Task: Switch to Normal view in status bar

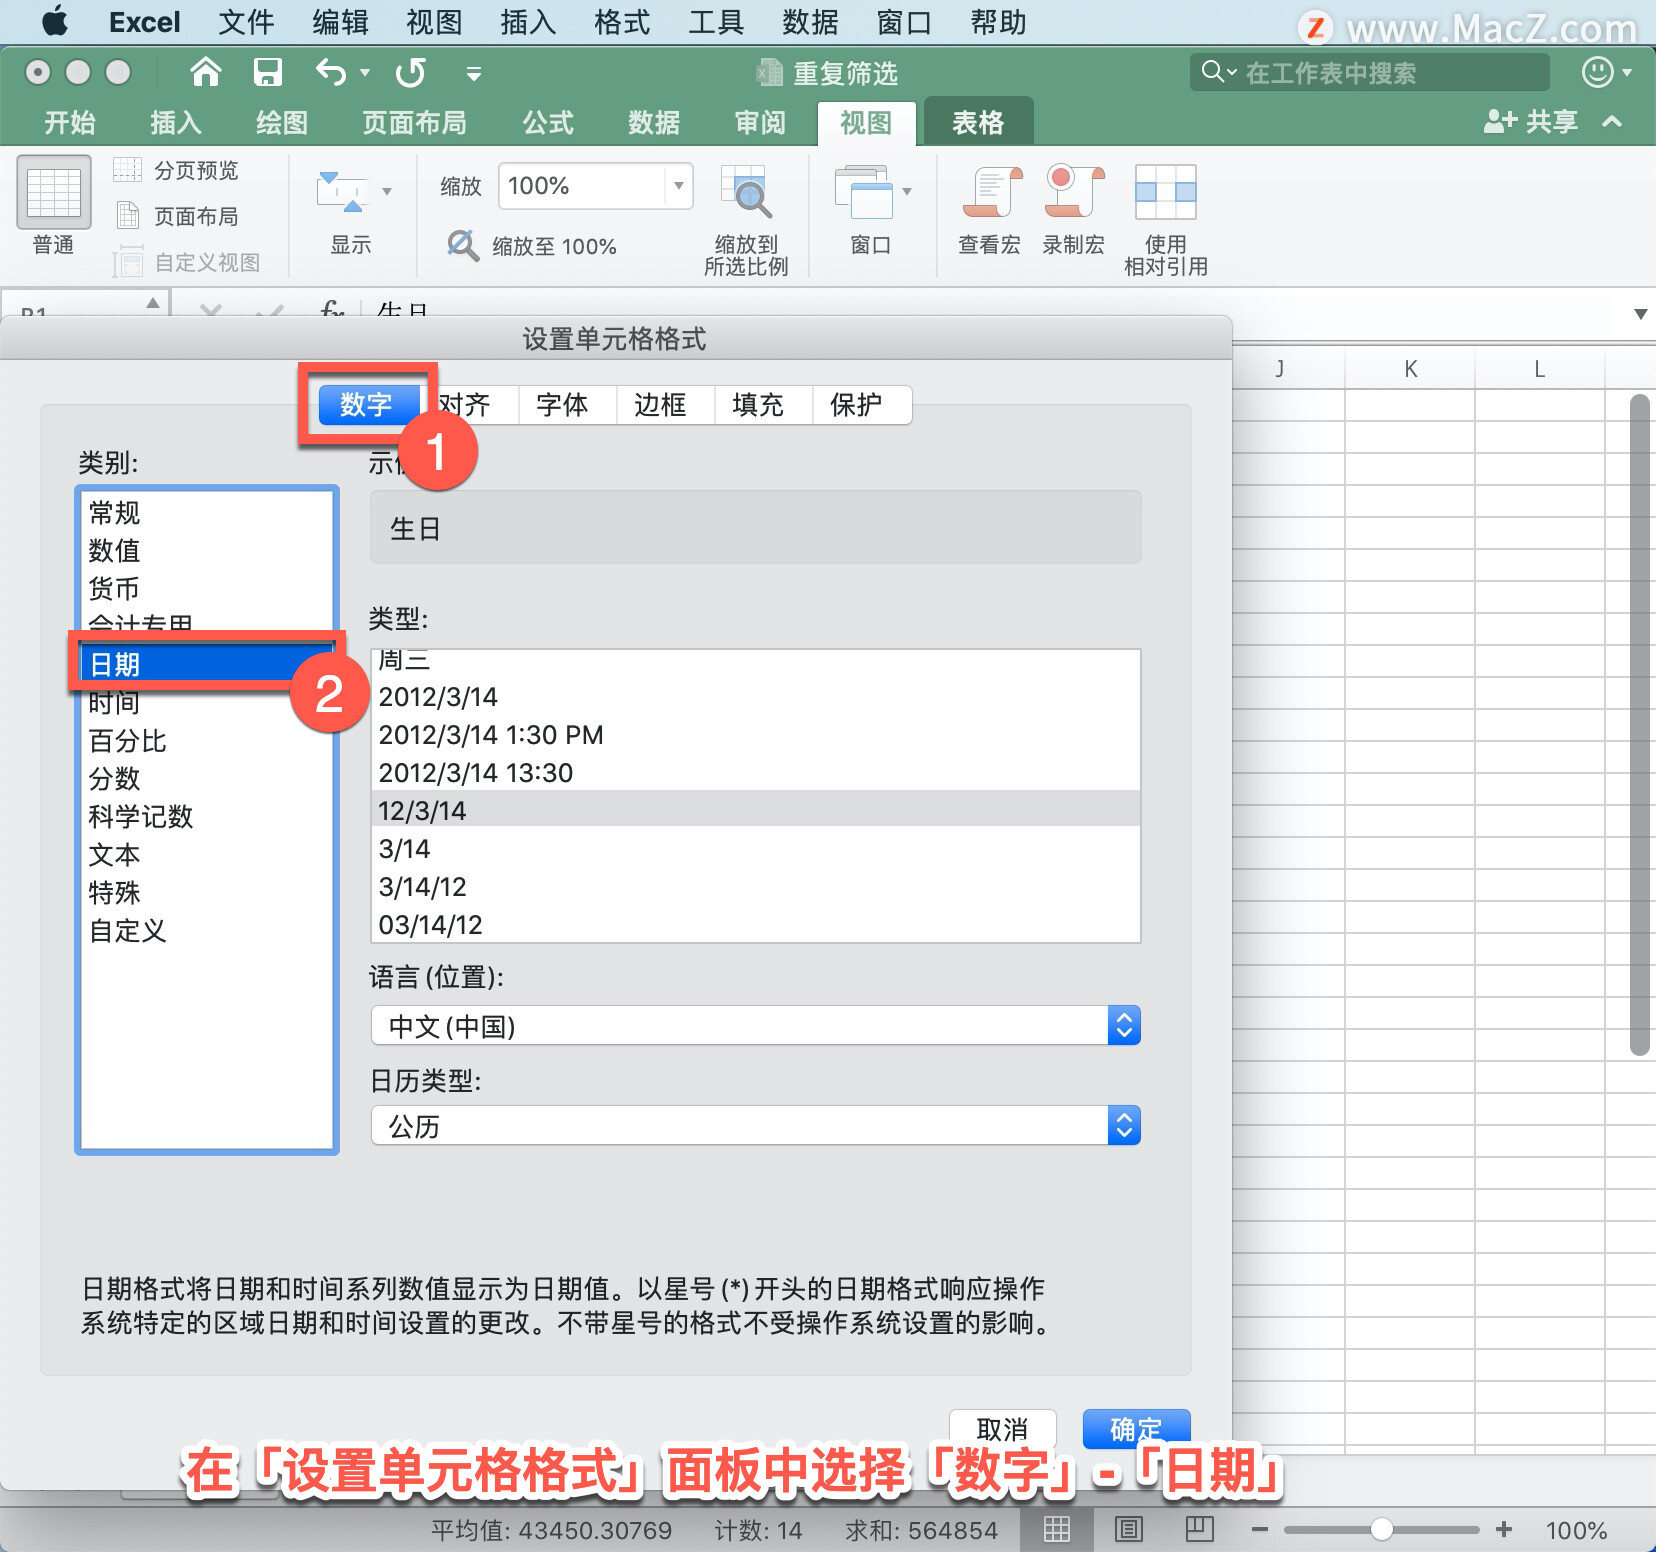Action: pyautogui.click(x=1057, y=1529)
